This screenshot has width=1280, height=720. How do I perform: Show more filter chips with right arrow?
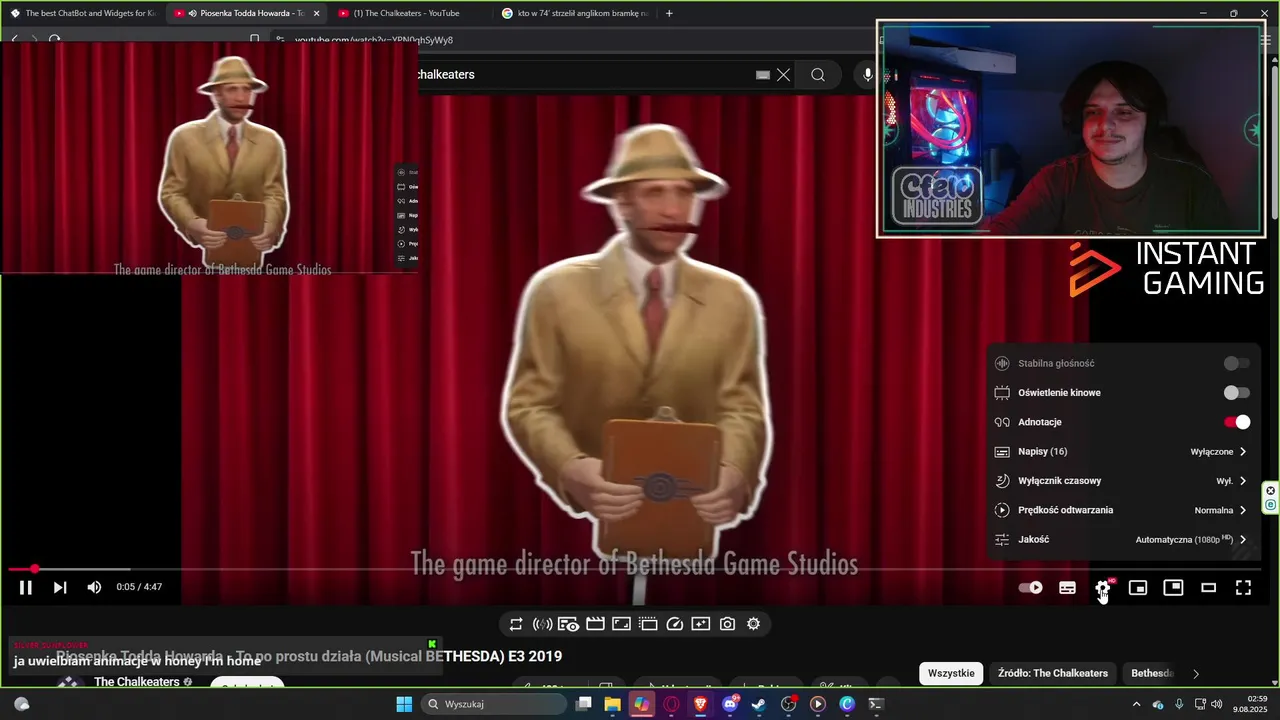click(1196, 673)
